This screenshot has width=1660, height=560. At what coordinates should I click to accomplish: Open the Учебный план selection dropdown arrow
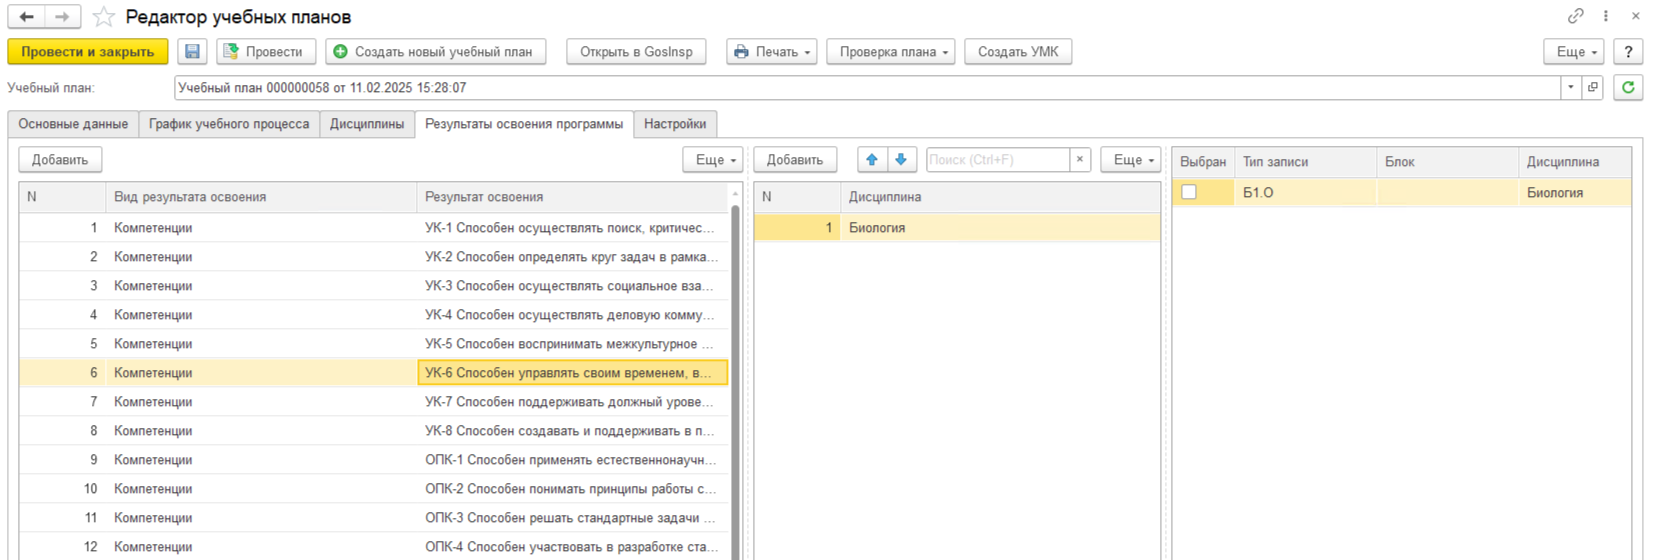(x=1570, y=88)
